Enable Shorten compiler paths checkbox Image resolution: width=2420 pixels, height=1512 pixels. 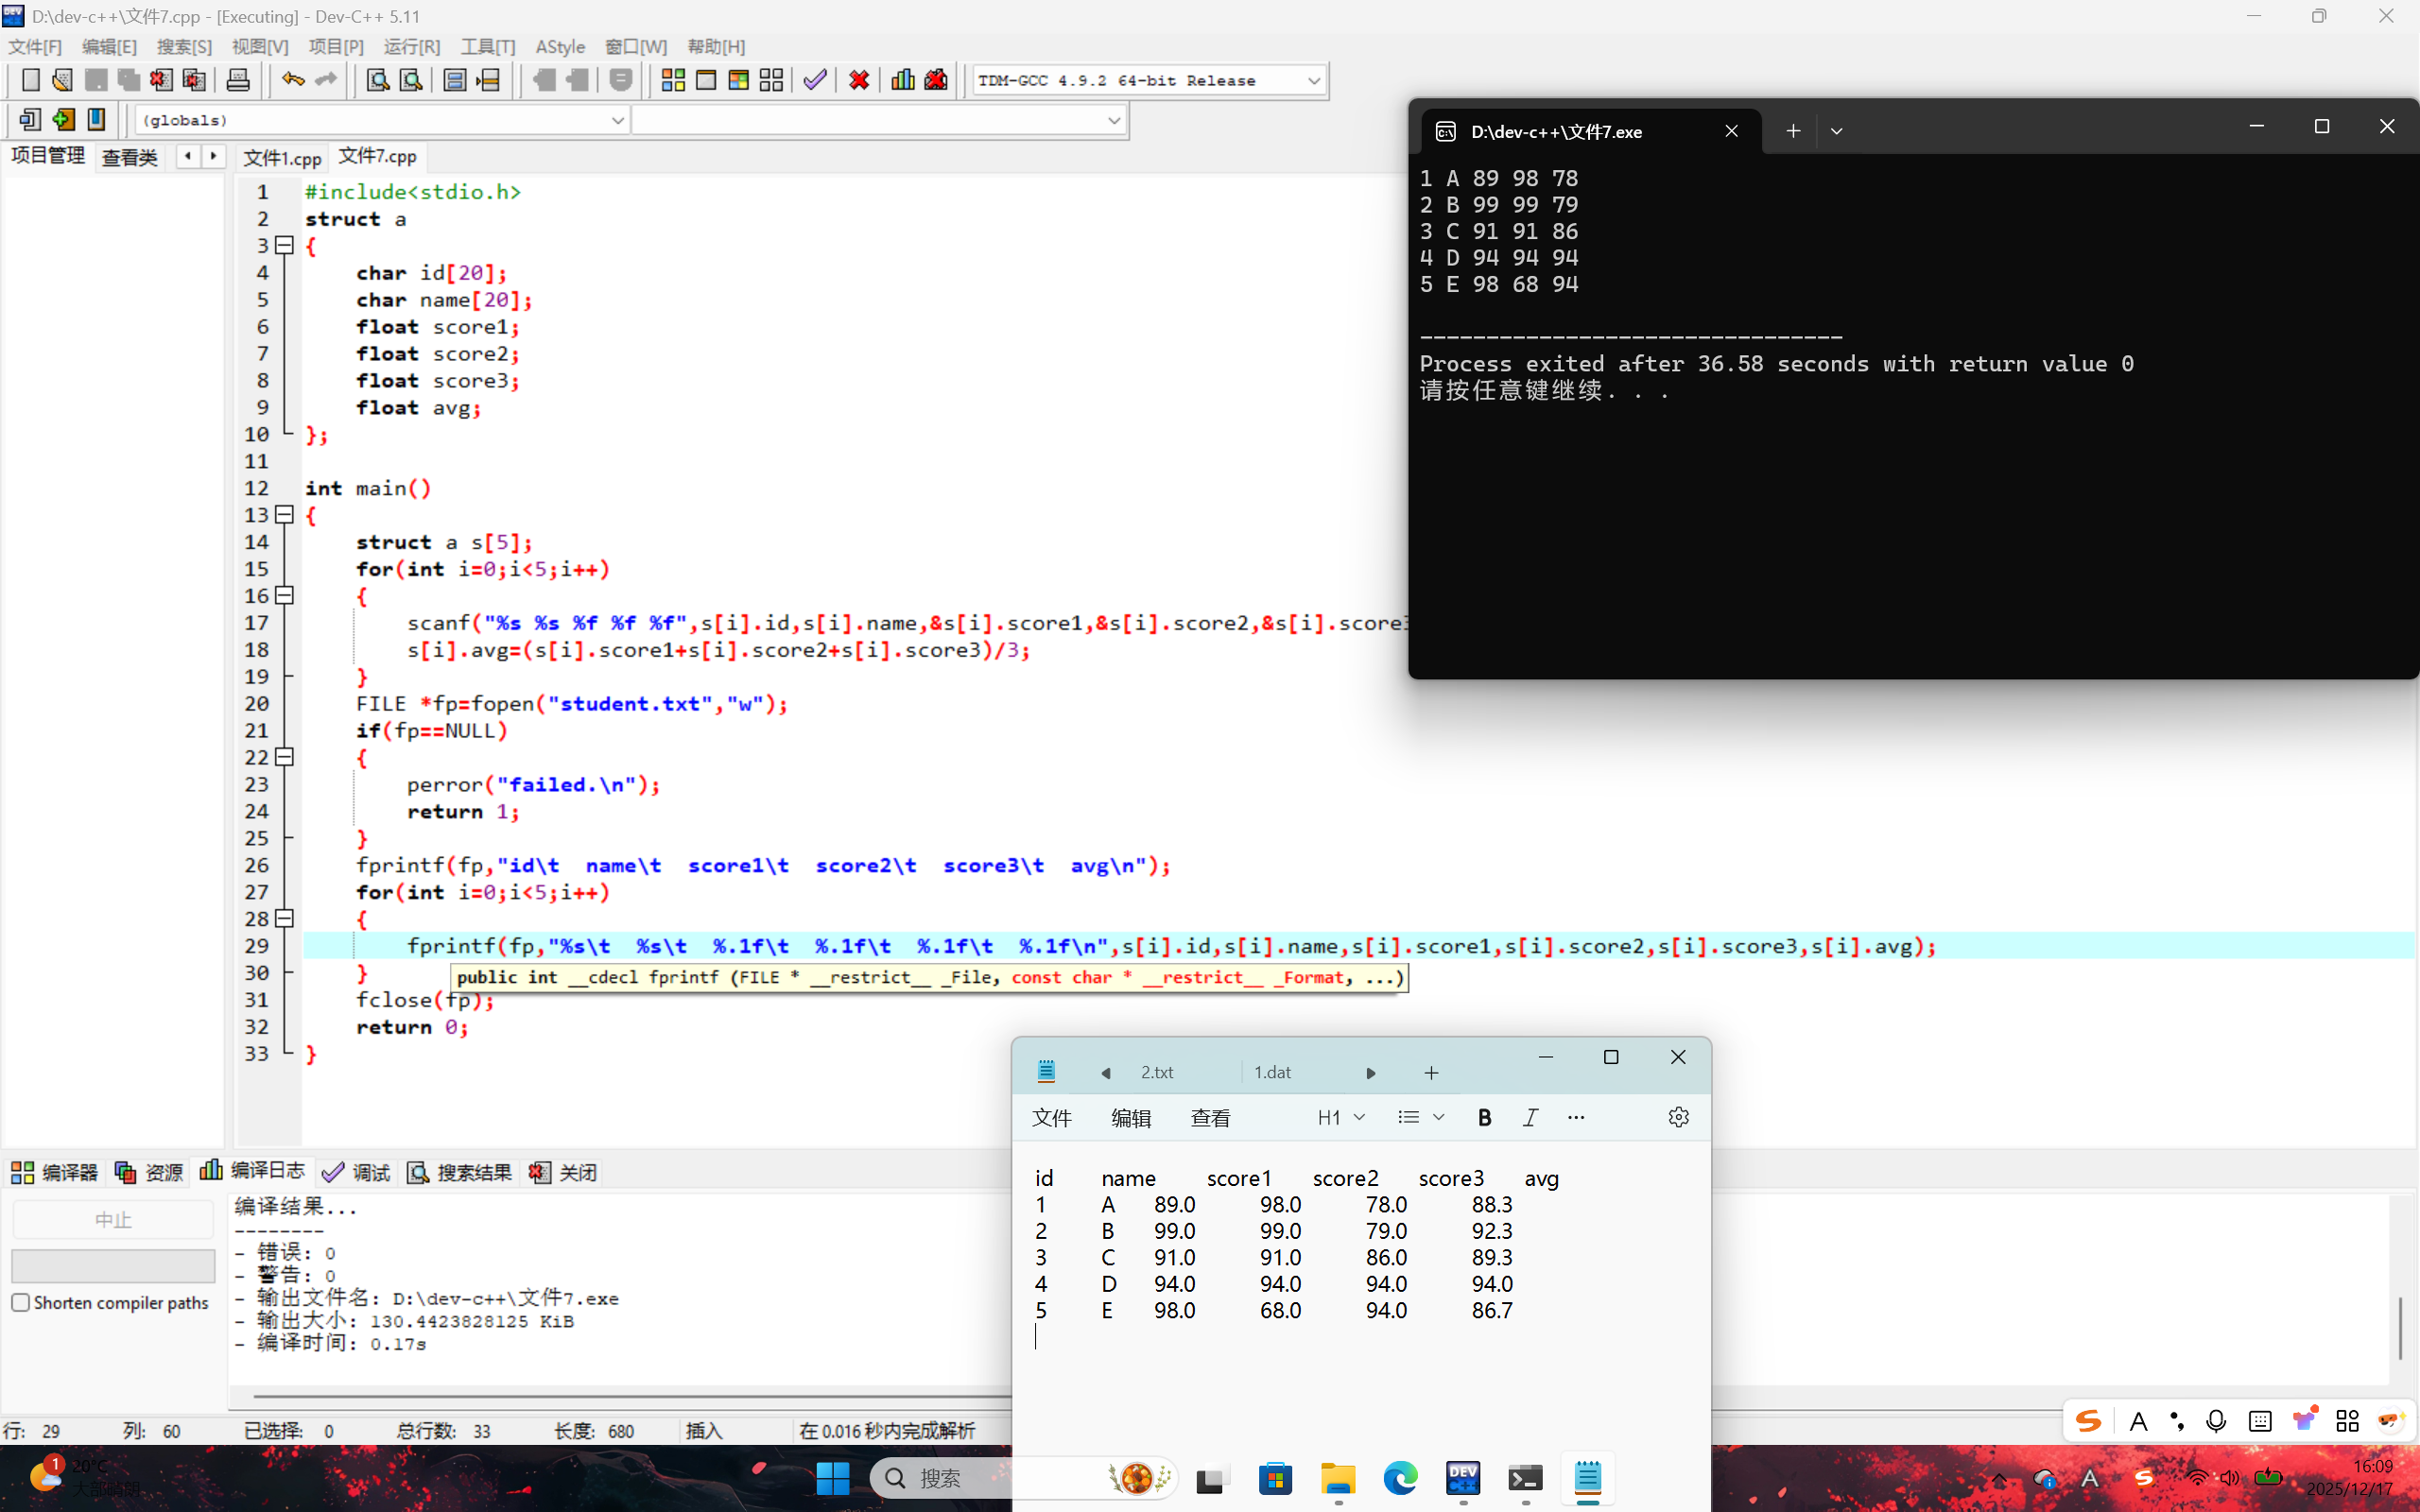click(x=21, y=1302)
